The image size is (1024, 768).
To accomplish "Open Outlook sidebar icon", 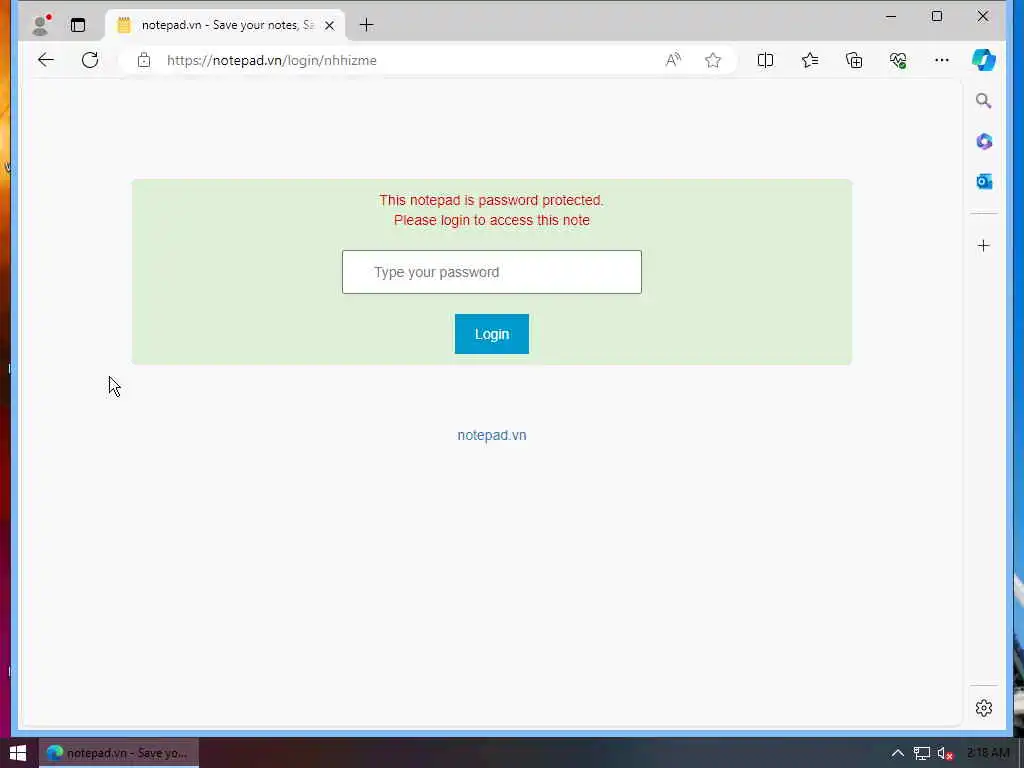I will [x=984, y=182].
